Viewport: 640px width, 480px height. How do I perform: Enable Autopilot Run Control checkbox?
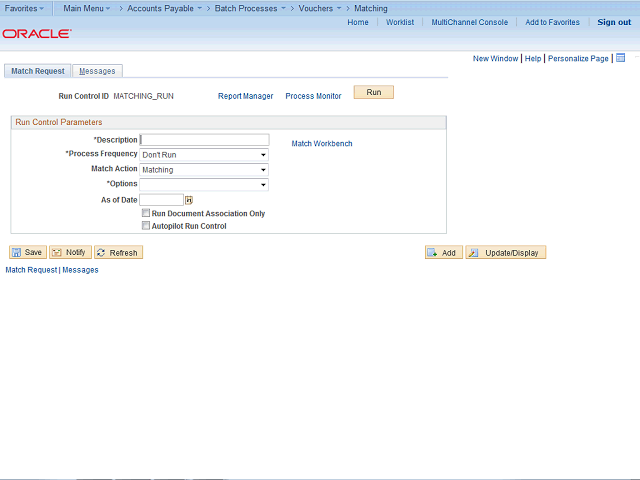[146, 225]
